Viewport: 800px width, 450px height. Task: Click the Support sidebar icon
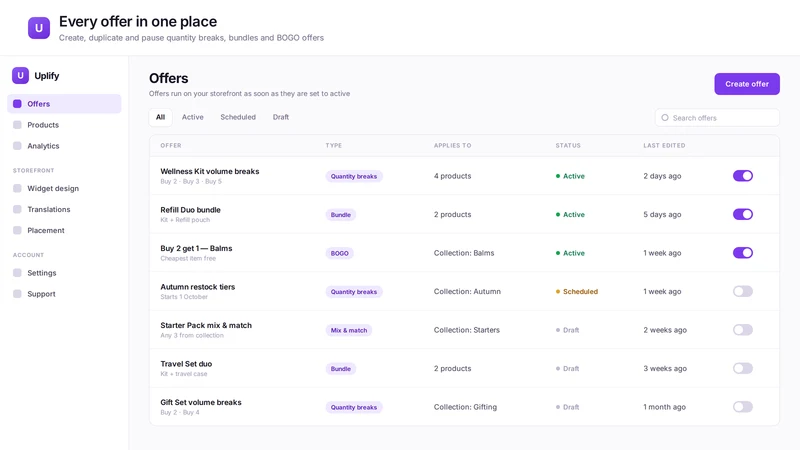[17, 294]
